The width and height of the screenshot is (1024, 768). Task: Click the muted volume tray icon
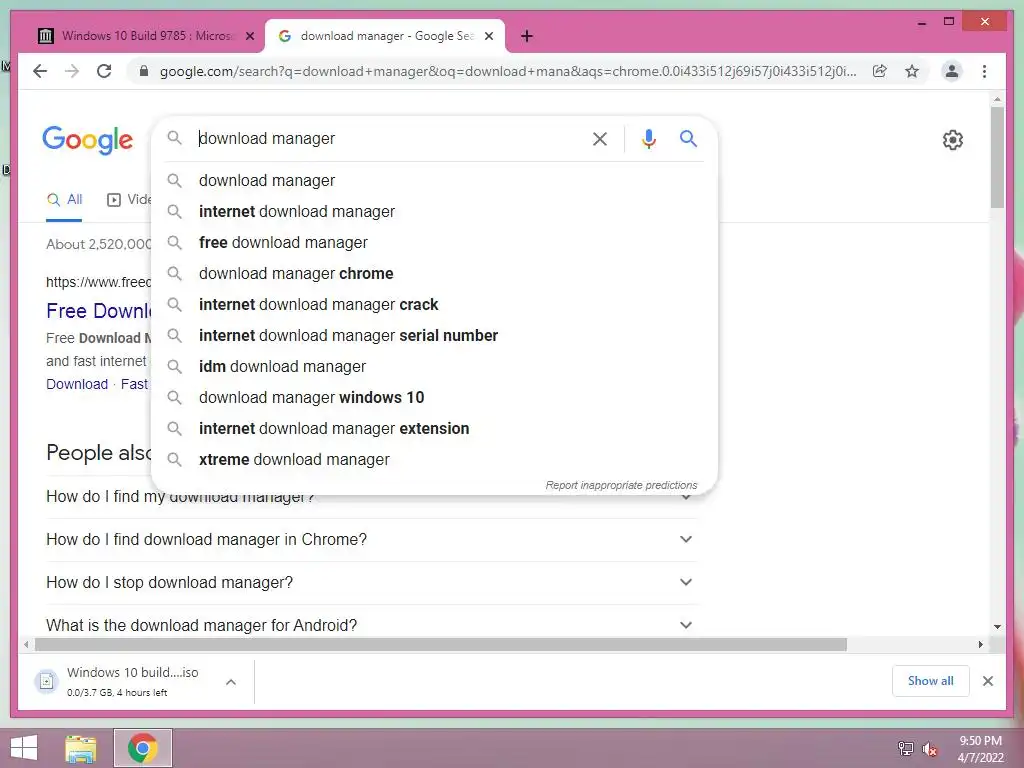click(x=929, y=748)
